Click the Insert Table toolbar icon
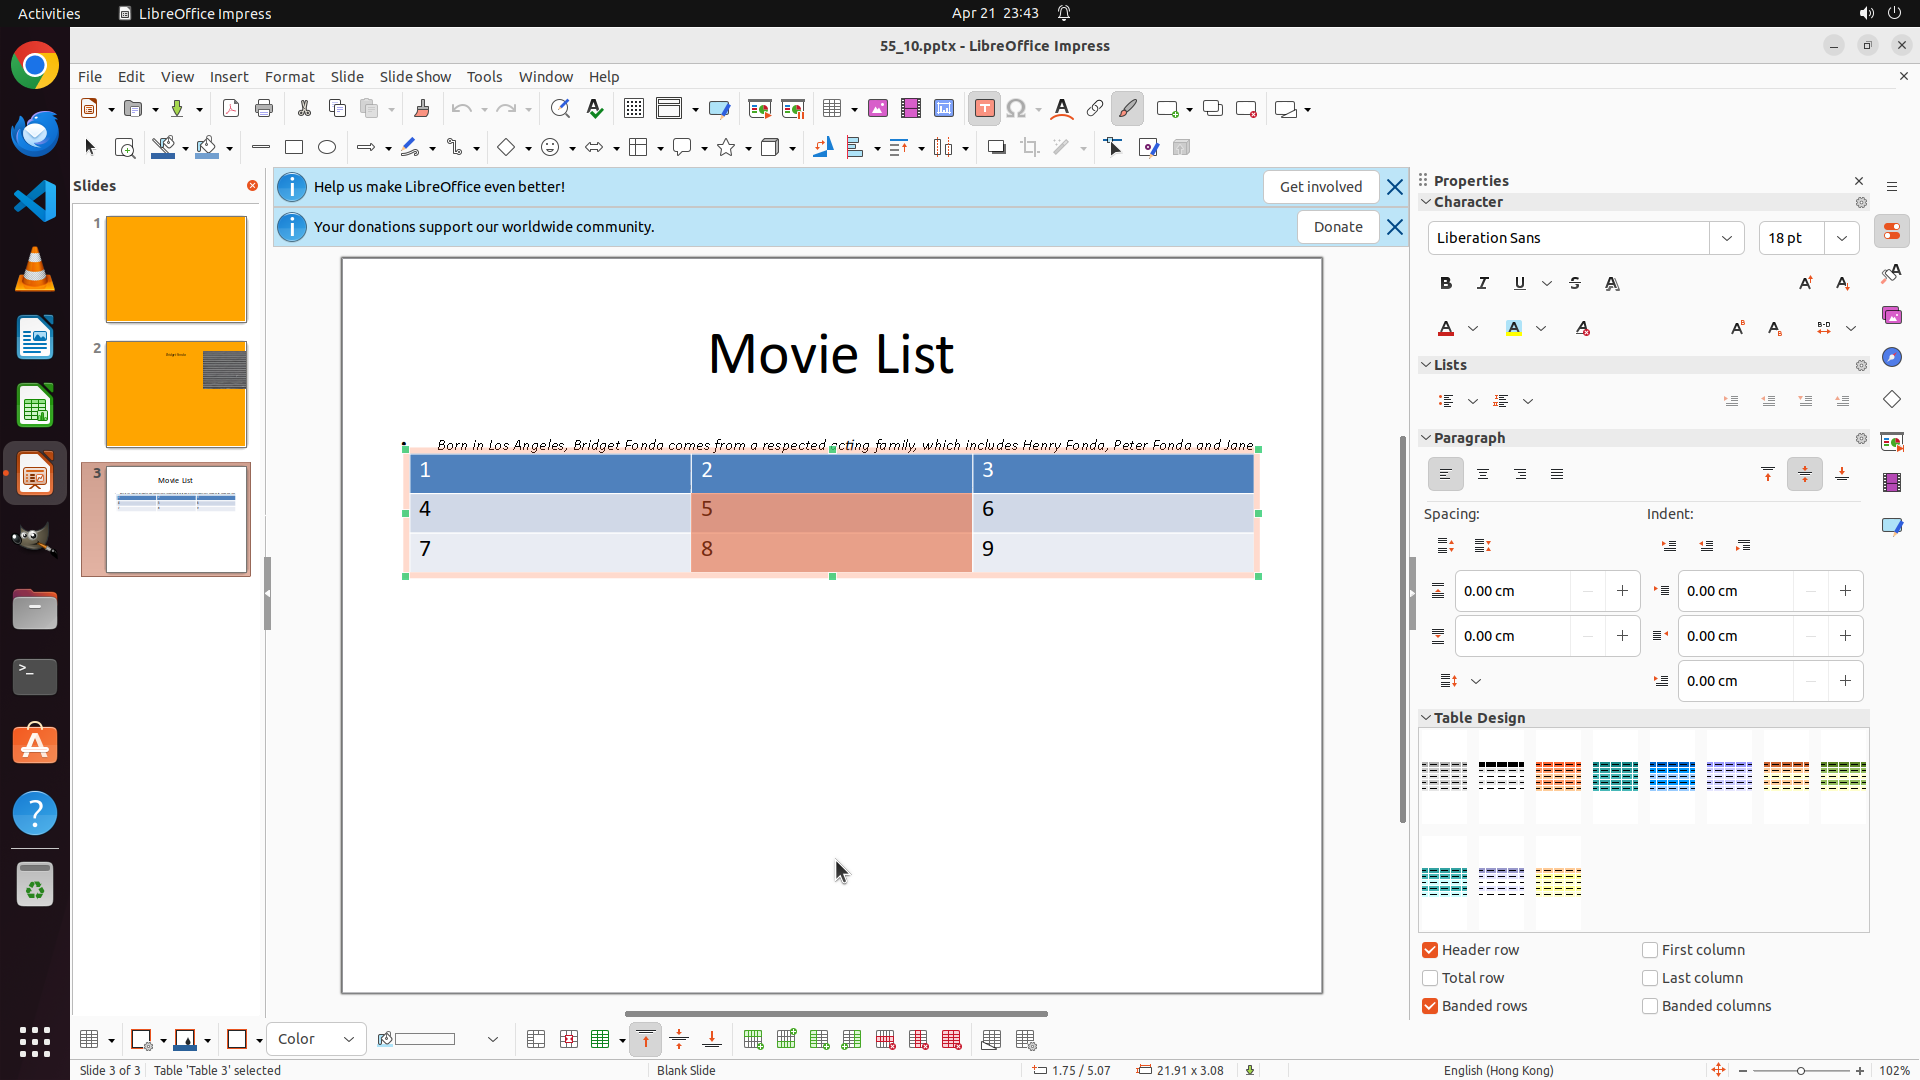 [x=831, y=109]
